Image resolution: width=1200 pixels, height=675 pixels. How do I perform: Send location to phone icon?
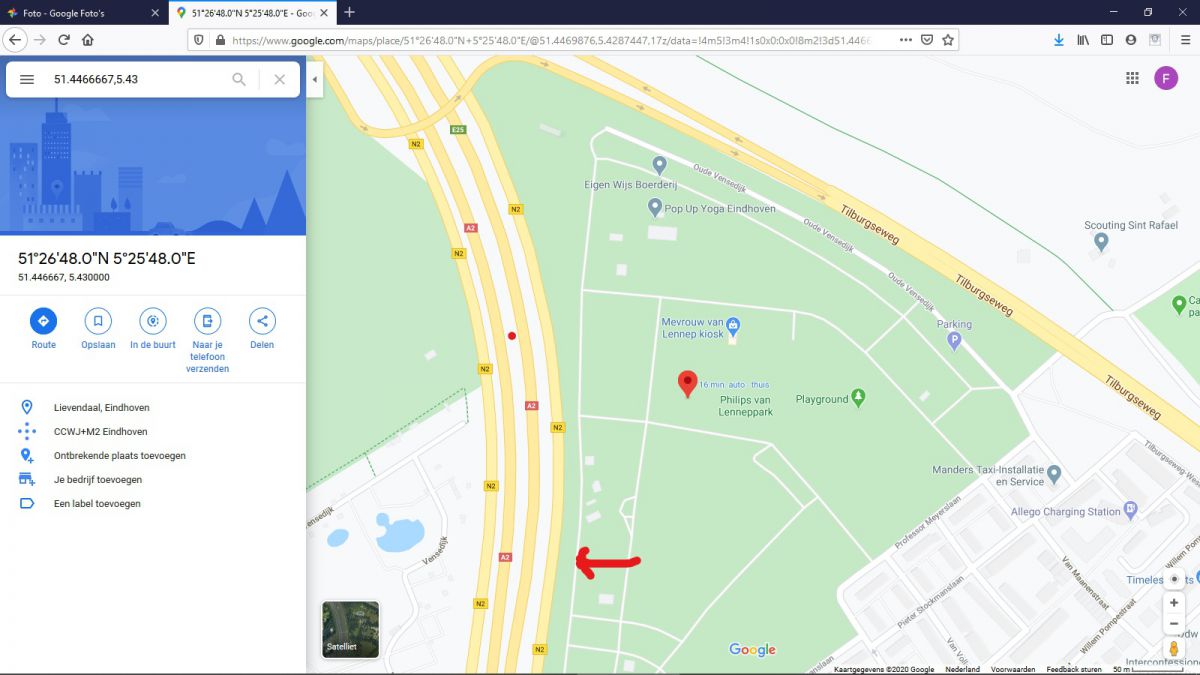point(207,321)
